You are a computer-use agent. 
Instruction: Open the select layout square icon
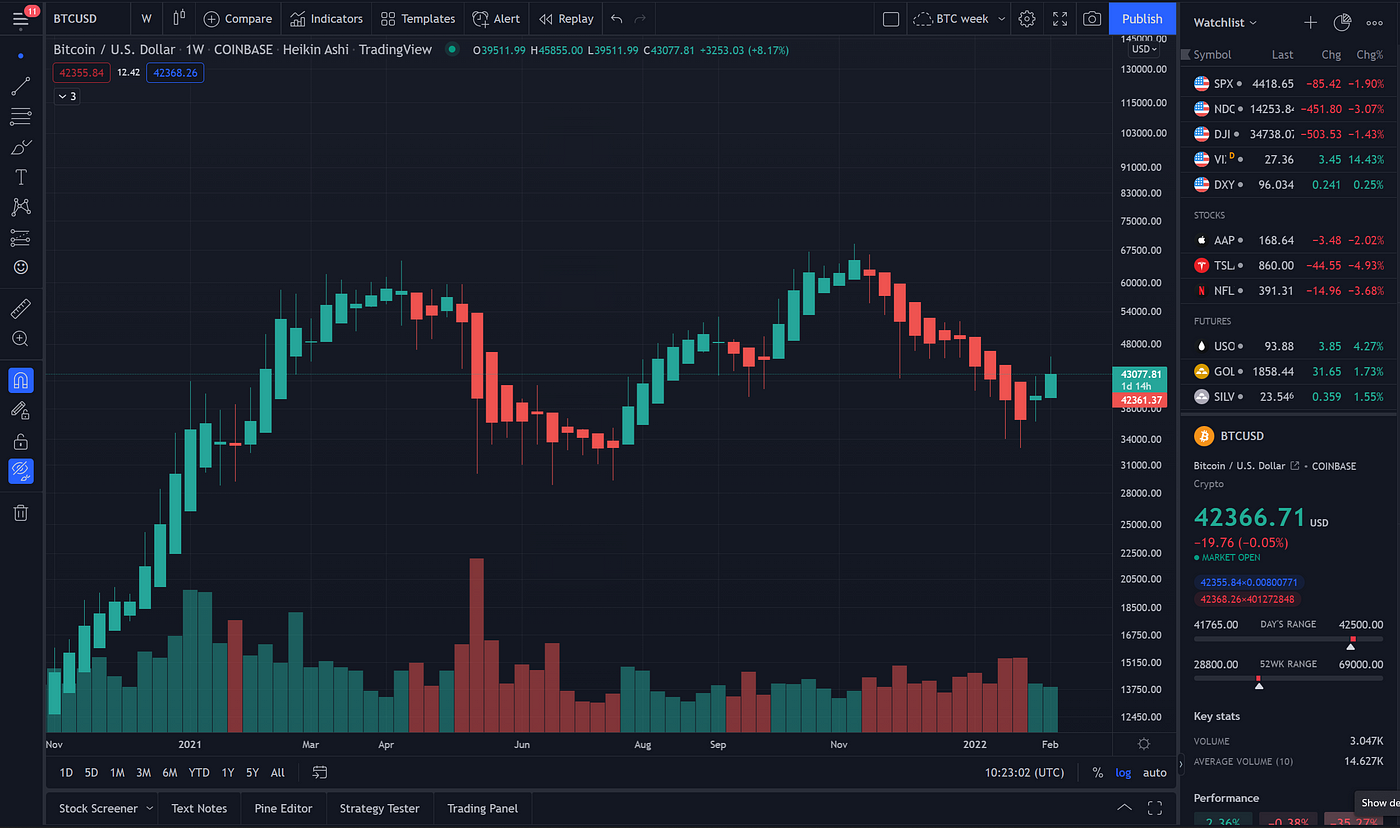[x=891, y=18]
